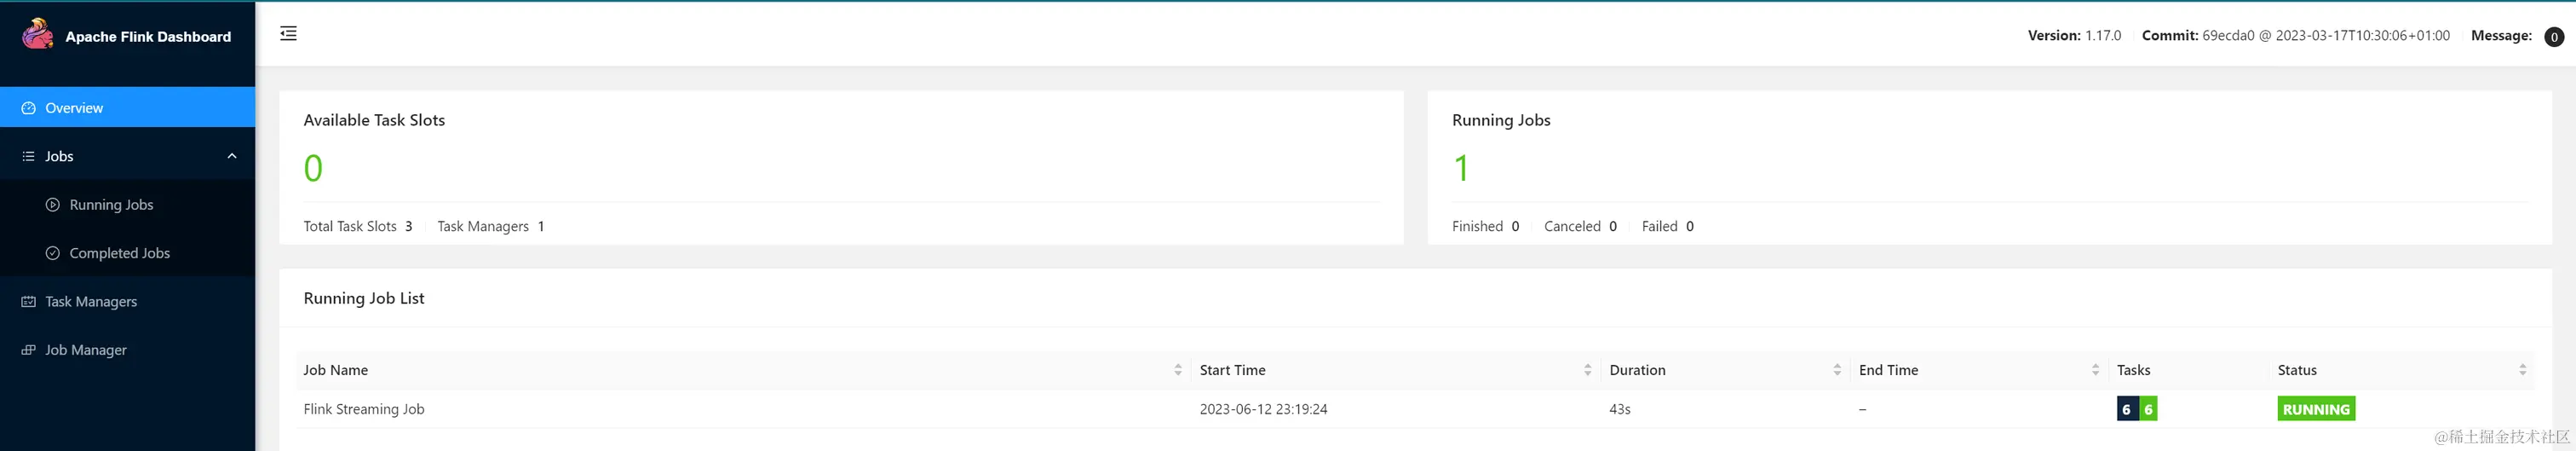Click the Apache Flink squirrel logo

tap(38, 34)
